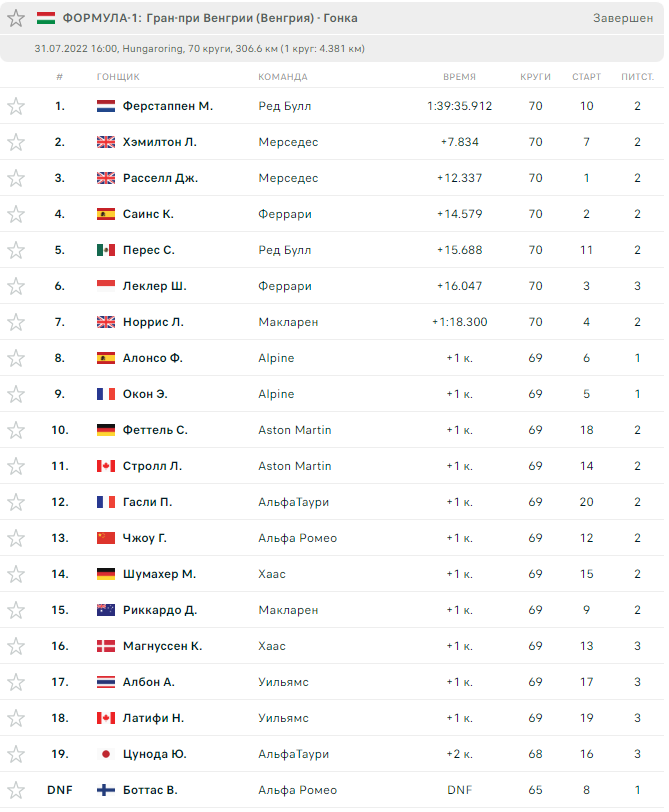Star the Hungarian Grand Prix race header
669x812 pixels.
(16, 18)
